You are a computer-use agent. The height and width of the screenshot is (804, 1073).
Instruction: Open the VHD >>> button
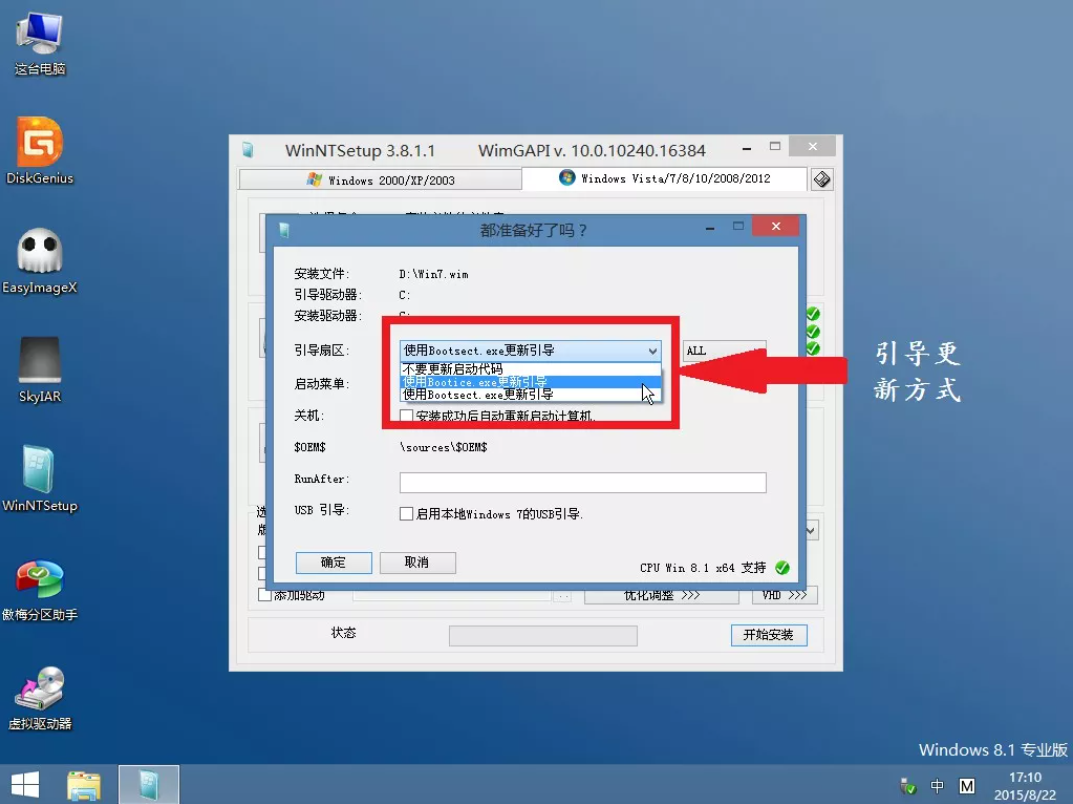(x=785, y=595)
